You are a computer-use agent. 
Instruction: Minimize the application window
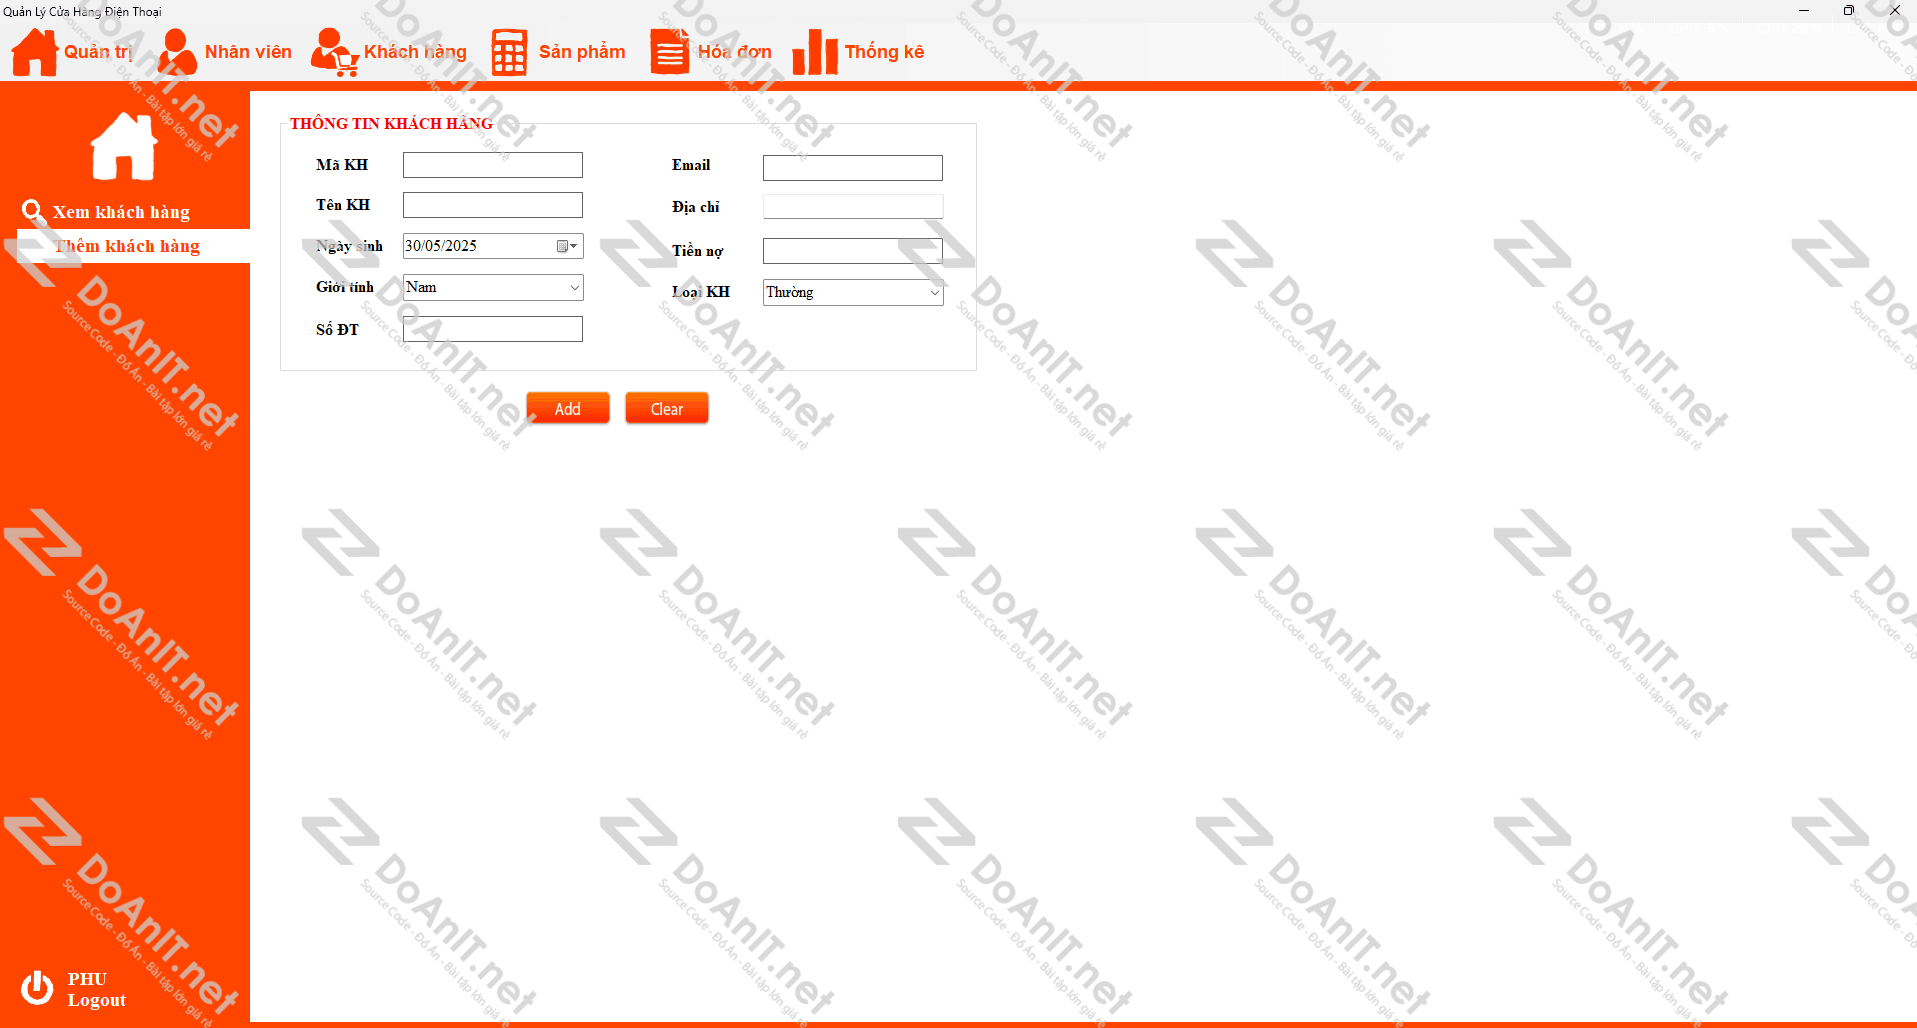click(1804, 10)
